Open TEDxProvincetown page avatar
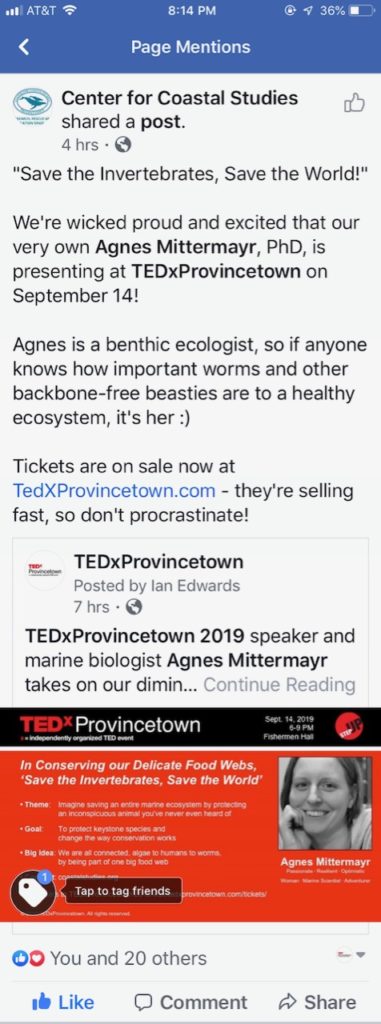Screen dimensions: 381x1024 point(44,570)
